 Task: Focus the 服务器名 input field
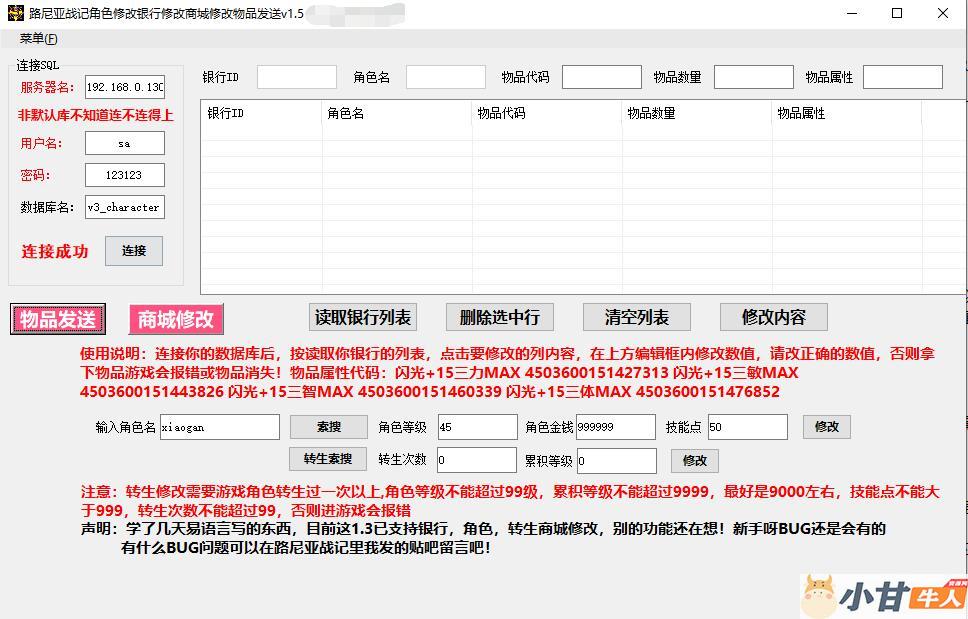124,88
